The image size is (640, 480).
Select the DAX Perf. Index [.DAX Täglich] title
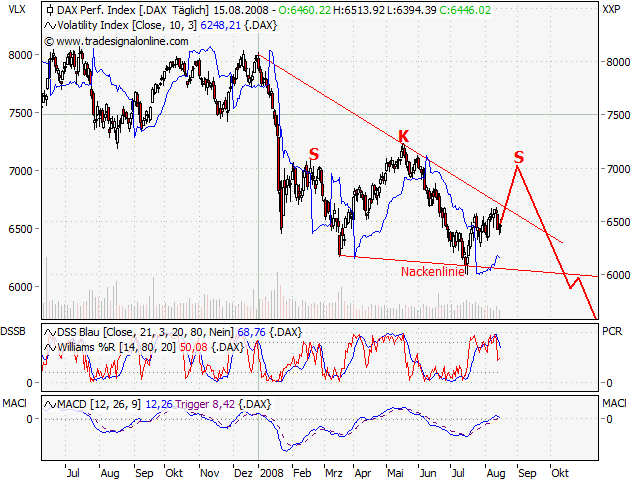click(133, 10)
